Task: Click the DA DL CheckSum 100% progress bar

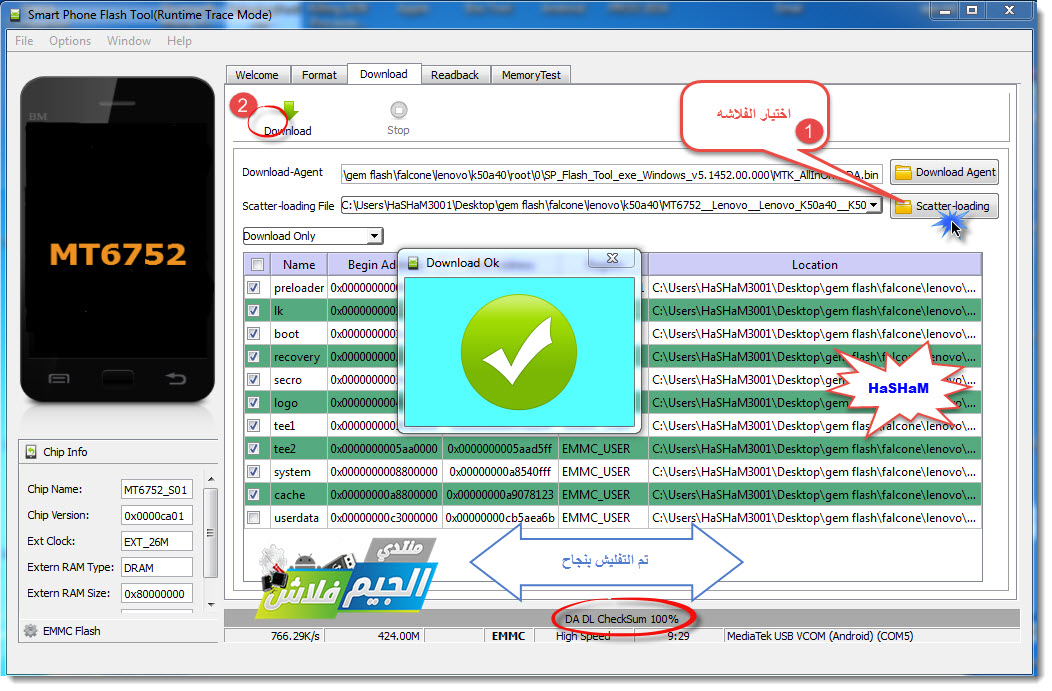Action: click(621, 619)
